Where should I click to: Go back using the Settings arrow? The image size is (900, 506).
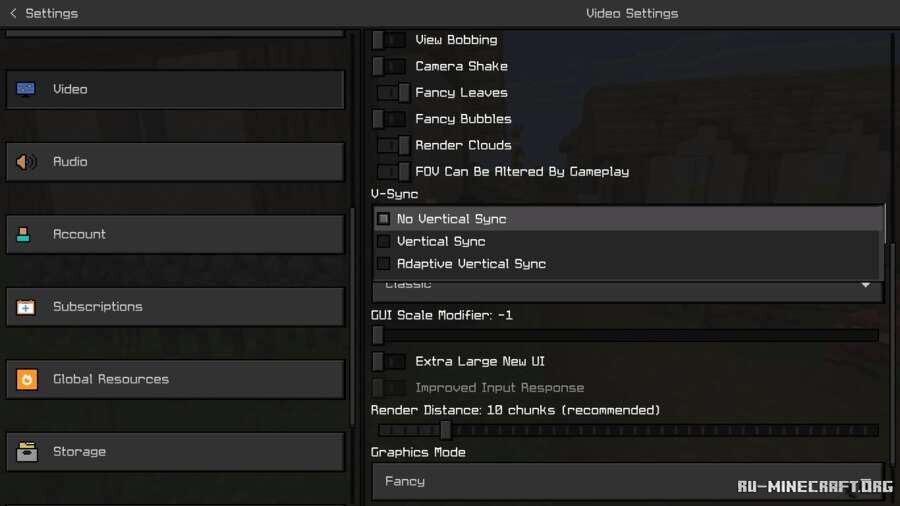pyautogui.click(x=13, y=13)
